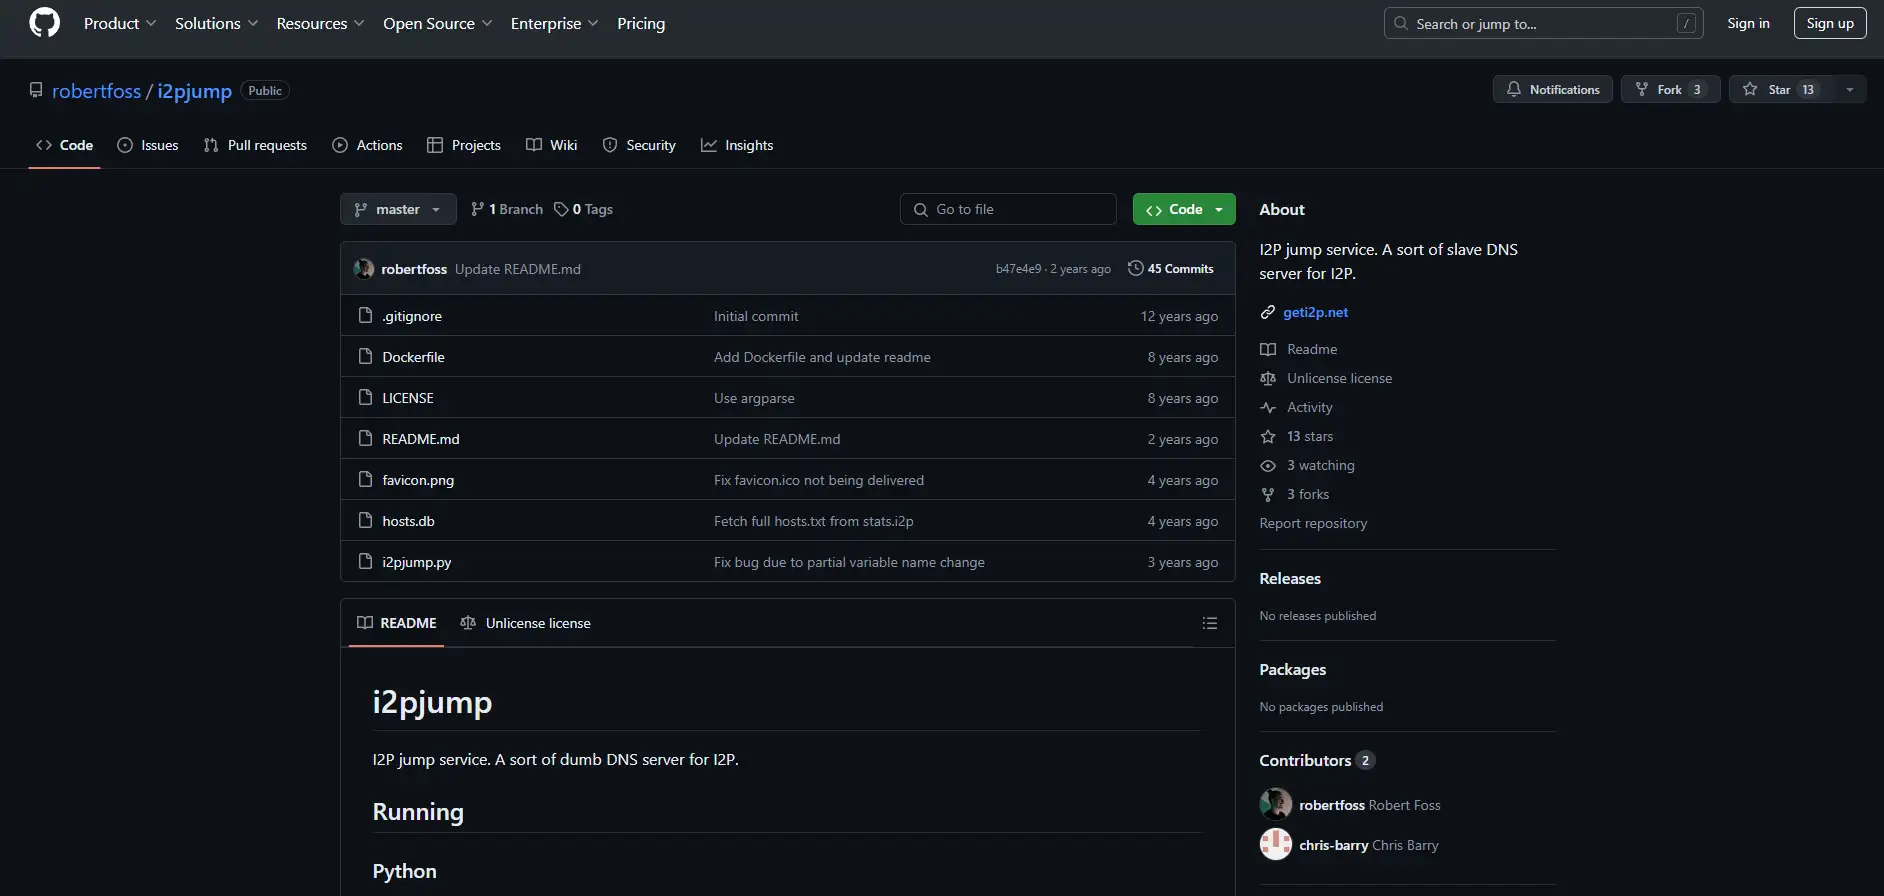1884x896 pixels.
Task: Click robertfoss contributor avatar
Action: tap(1276, 804)
